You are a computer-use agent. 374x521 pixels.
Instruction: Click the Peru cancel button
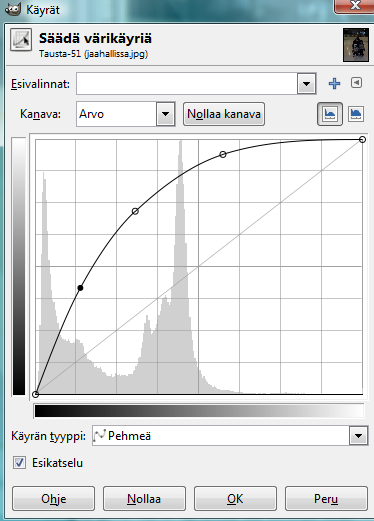click(326, 499)
